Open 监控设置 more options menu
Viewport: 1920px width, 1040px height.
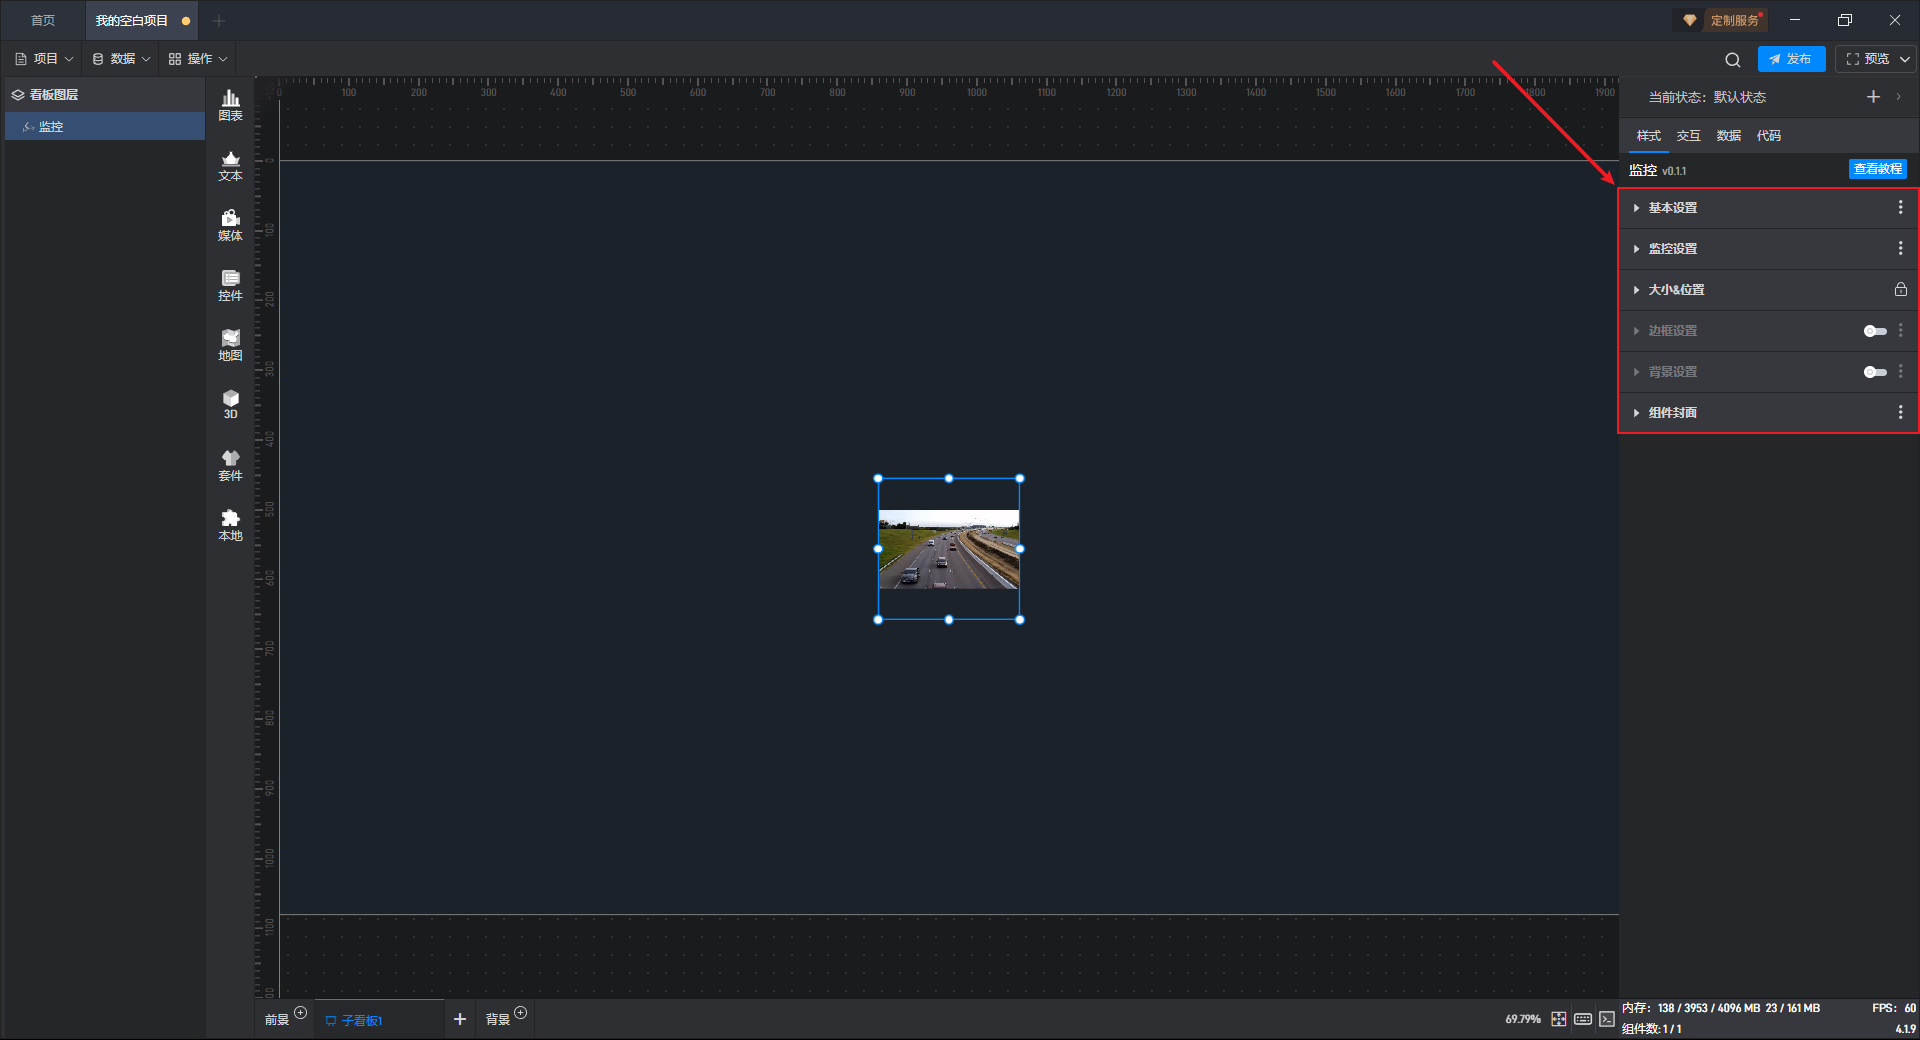pos(1900,248)
